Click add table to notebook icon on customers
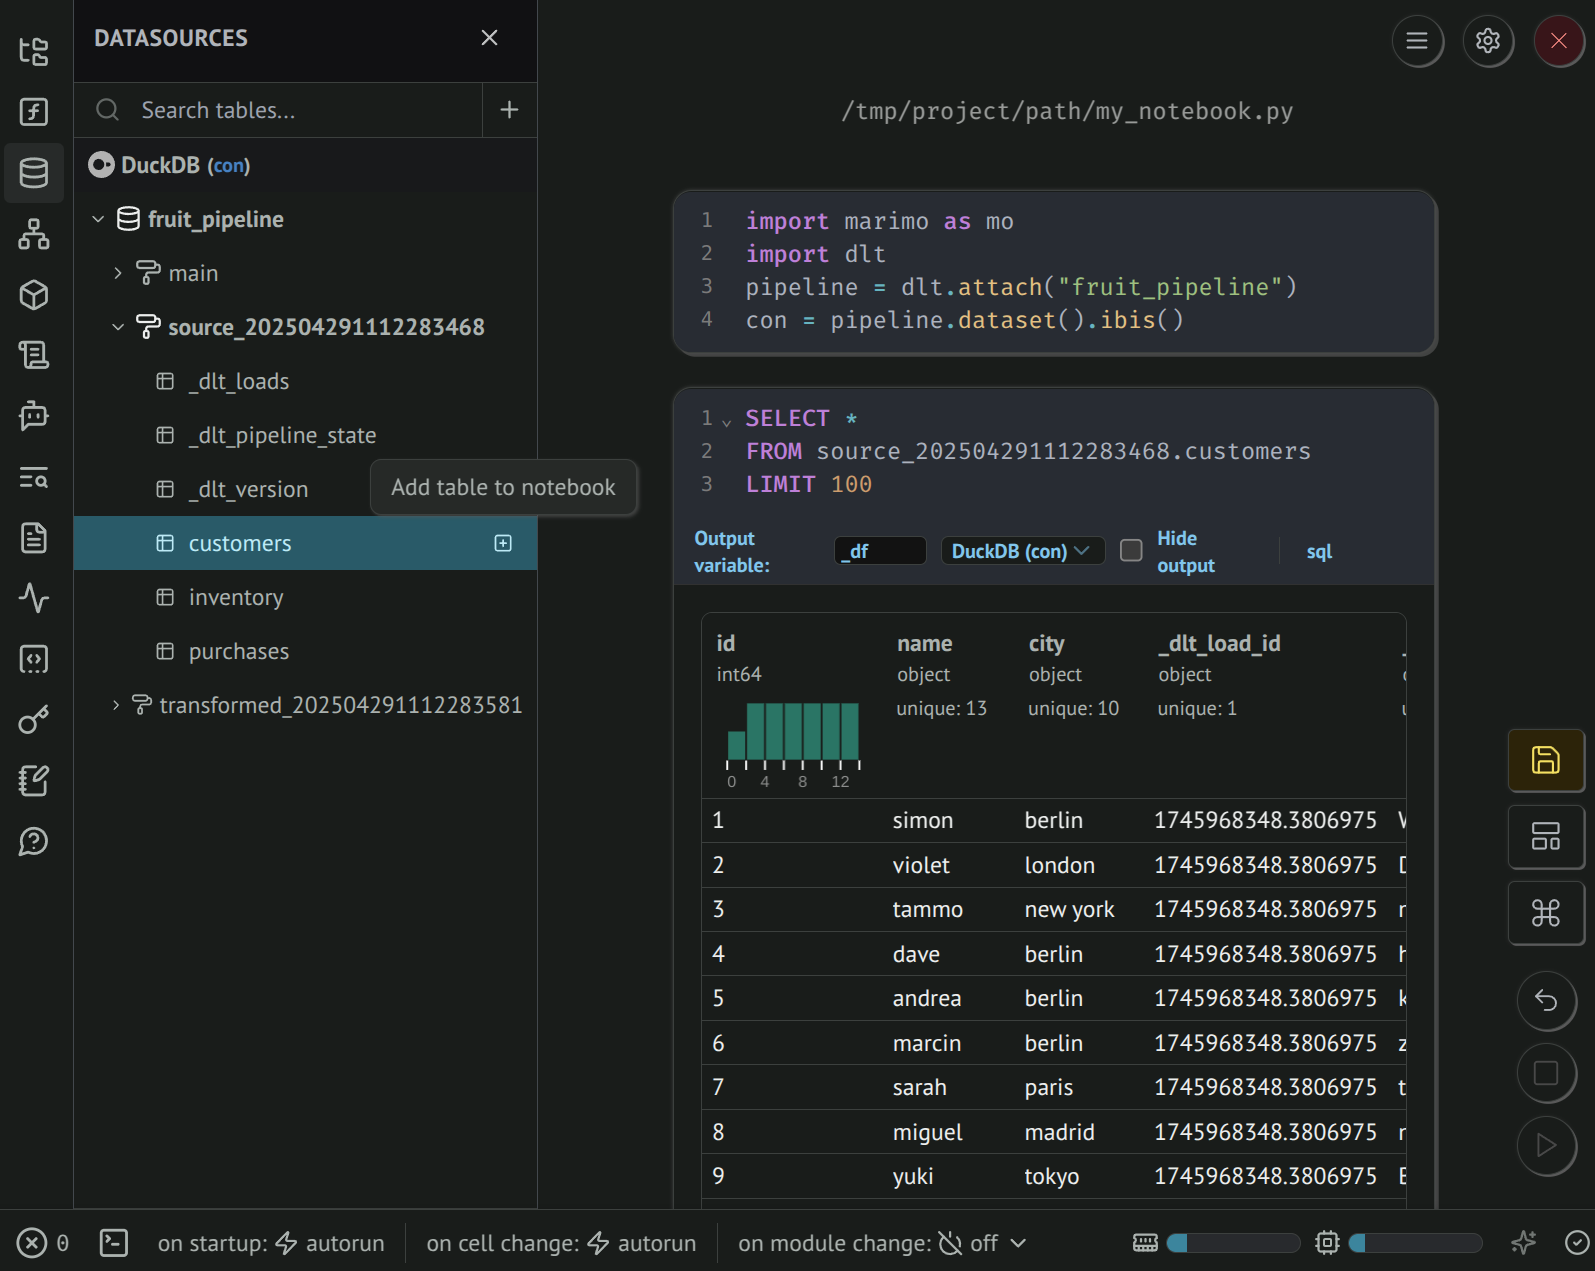This screenshot has height=1271, width=1595. pyautogui.click(x=503, y=543)
